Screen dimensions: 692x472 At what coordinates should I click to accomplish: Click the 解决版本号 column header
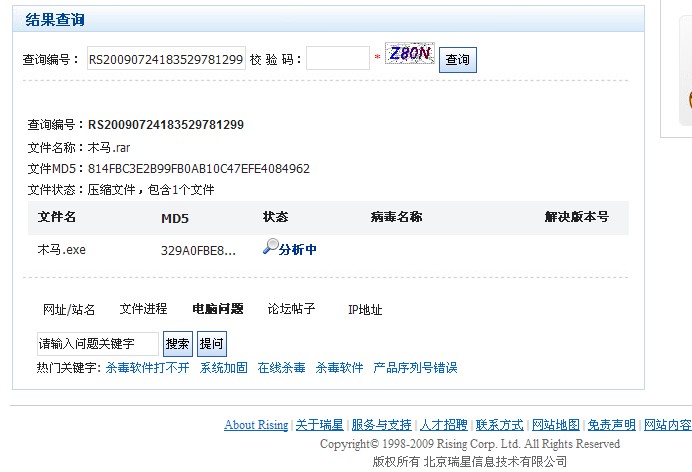click(577, 217)
